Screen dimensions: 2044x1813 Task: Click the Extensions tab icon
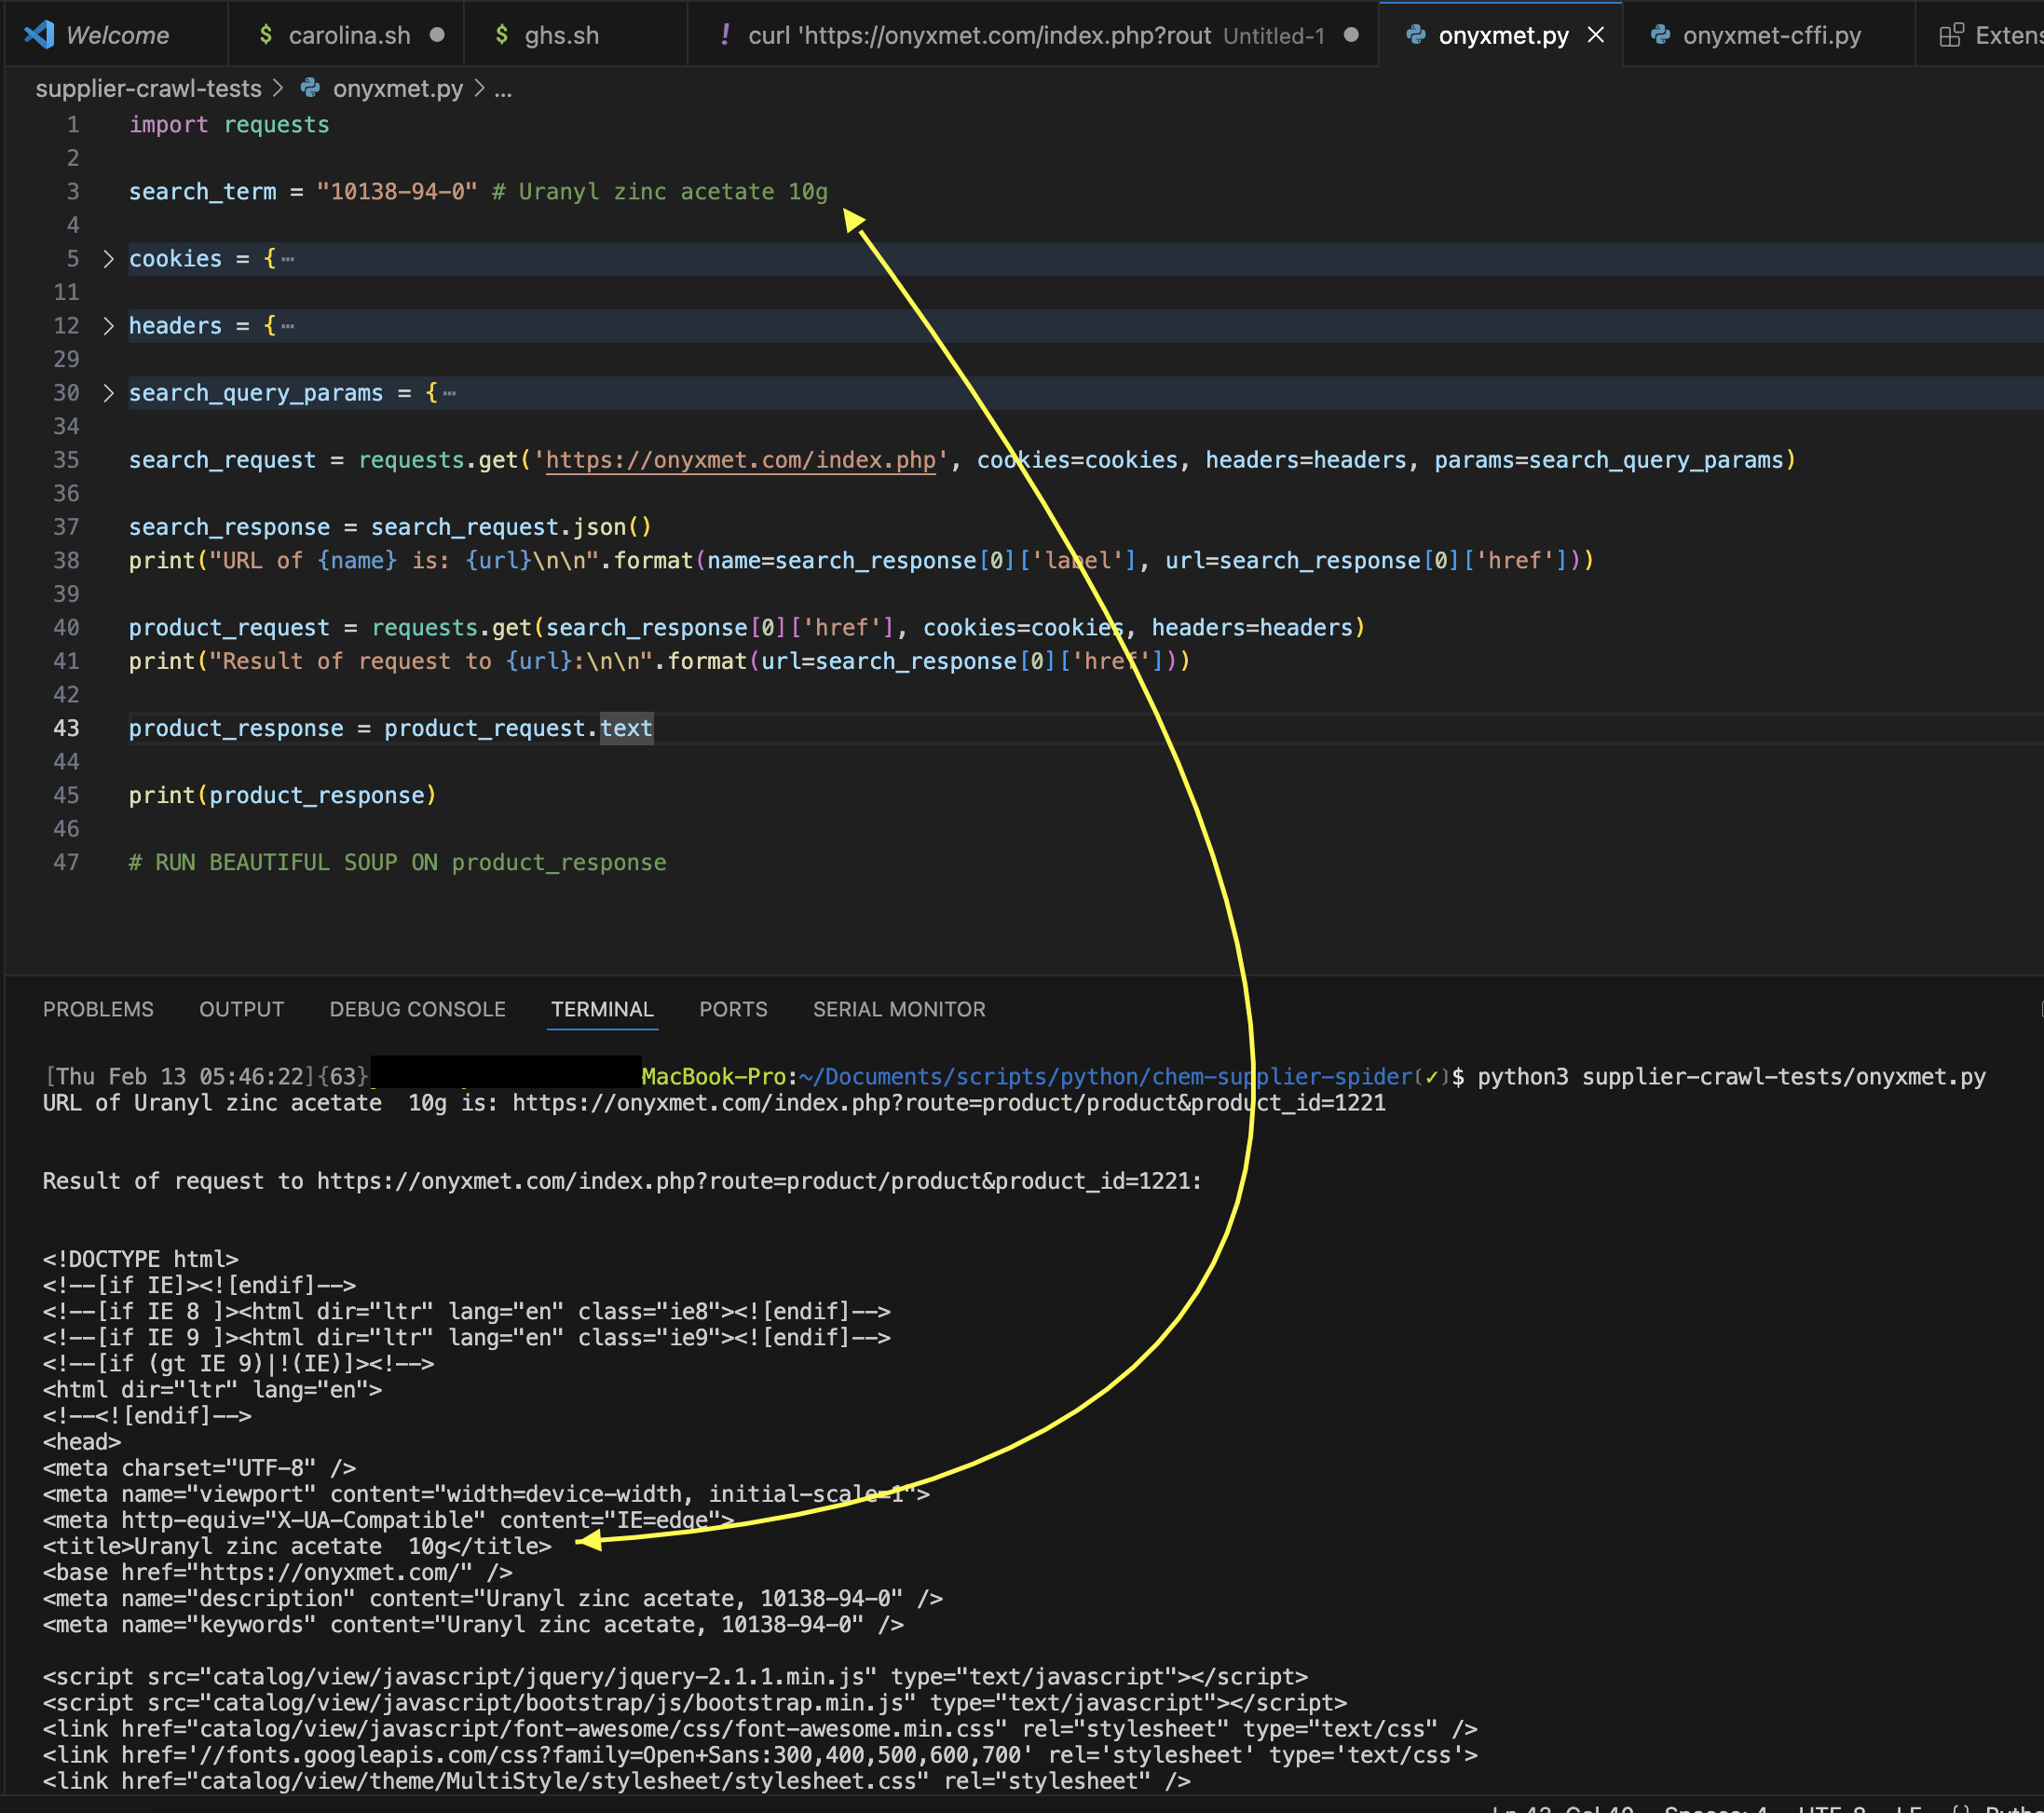point(1950,35)
